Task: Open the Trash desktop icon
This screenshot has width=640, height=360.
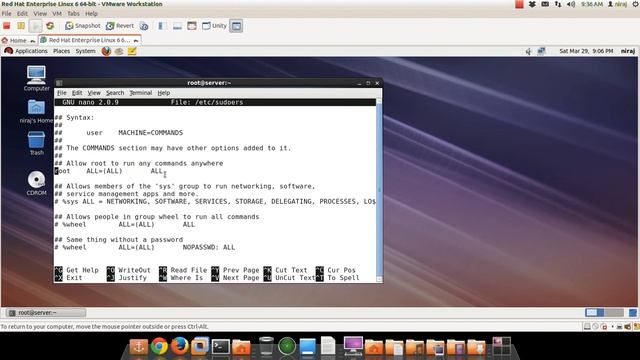Action: tap(36, 143)
